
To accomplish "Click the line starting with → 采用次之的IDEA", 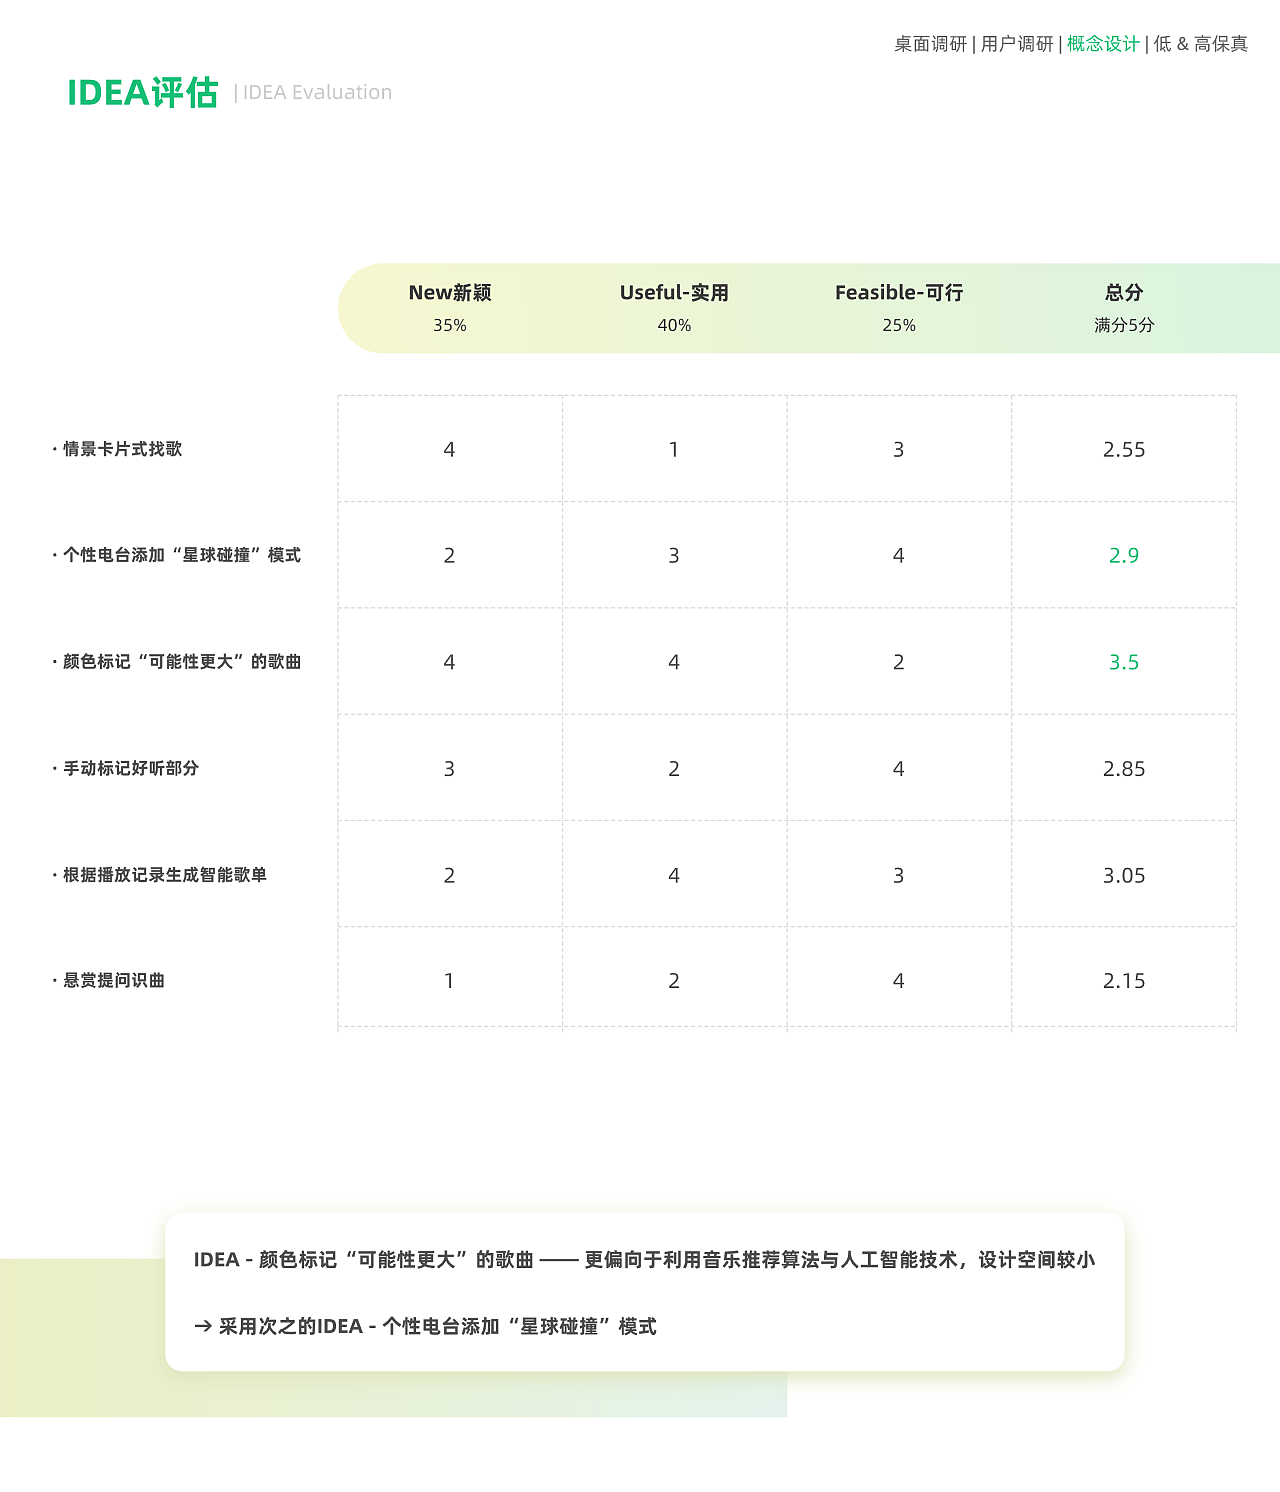I will (425, 1326).
